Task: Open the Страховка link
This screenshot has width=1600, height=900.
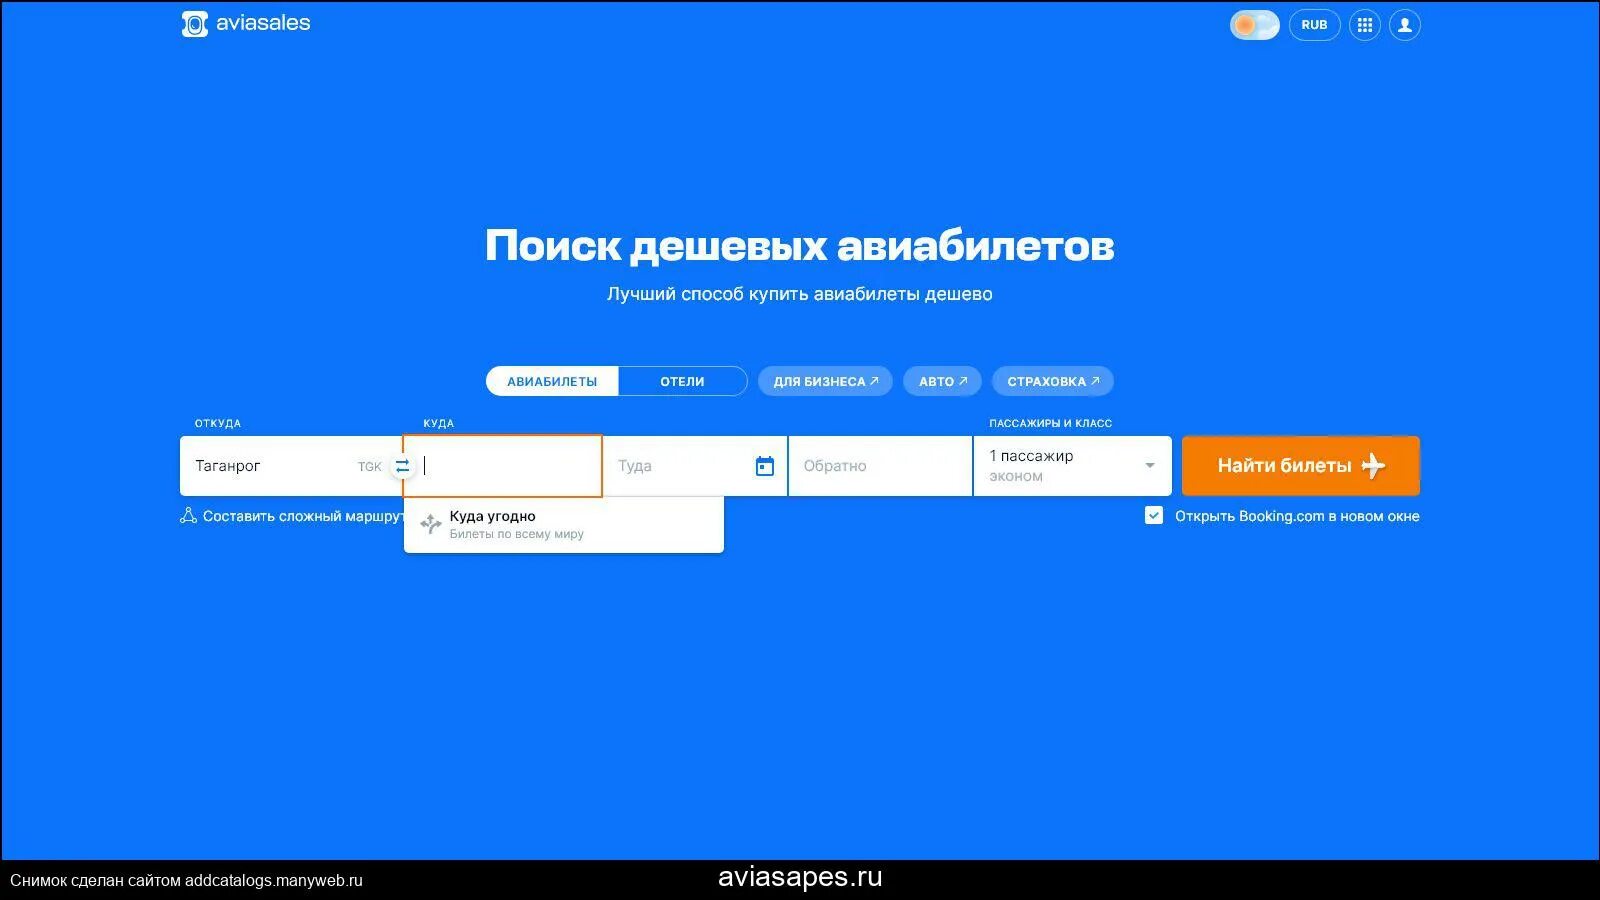Action: coord(1052,381)
